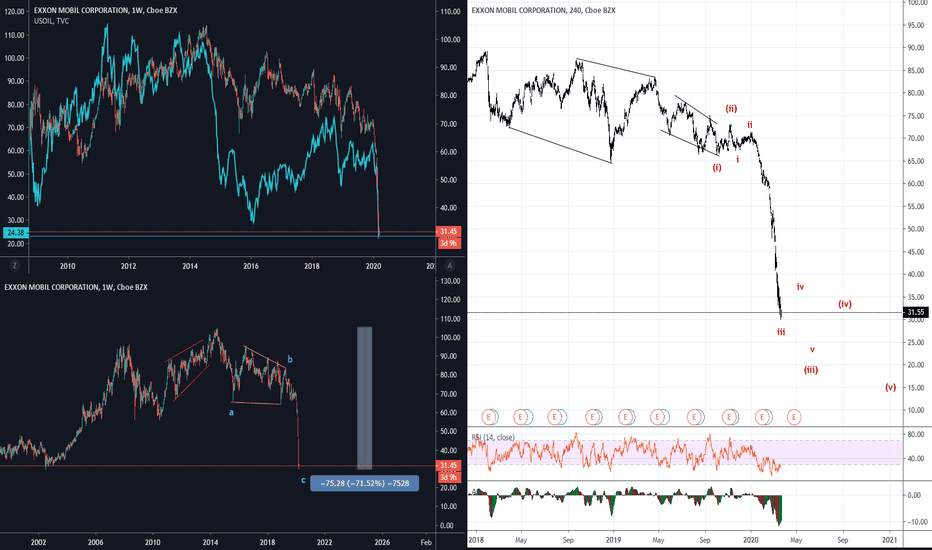Screen dimensions: 932x550
Task: Select the red wave label (ii)
Action: point(731,108)
